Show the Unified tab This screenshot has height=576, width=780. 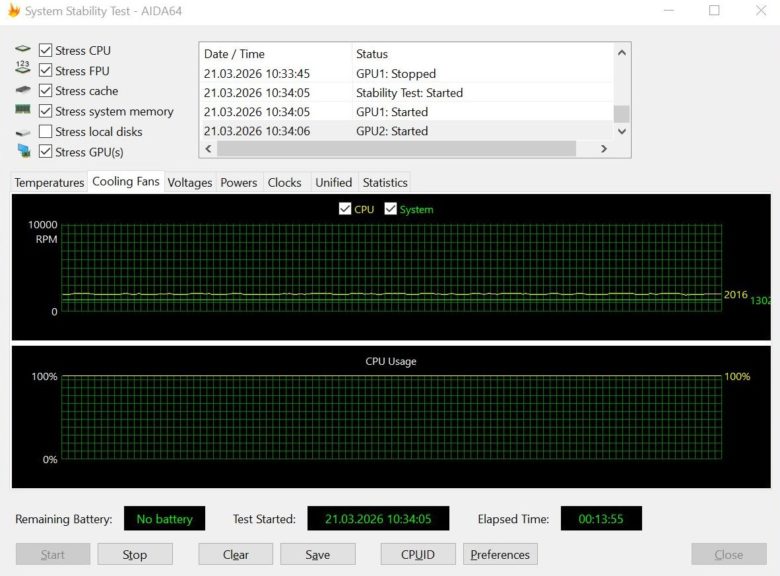333,183
